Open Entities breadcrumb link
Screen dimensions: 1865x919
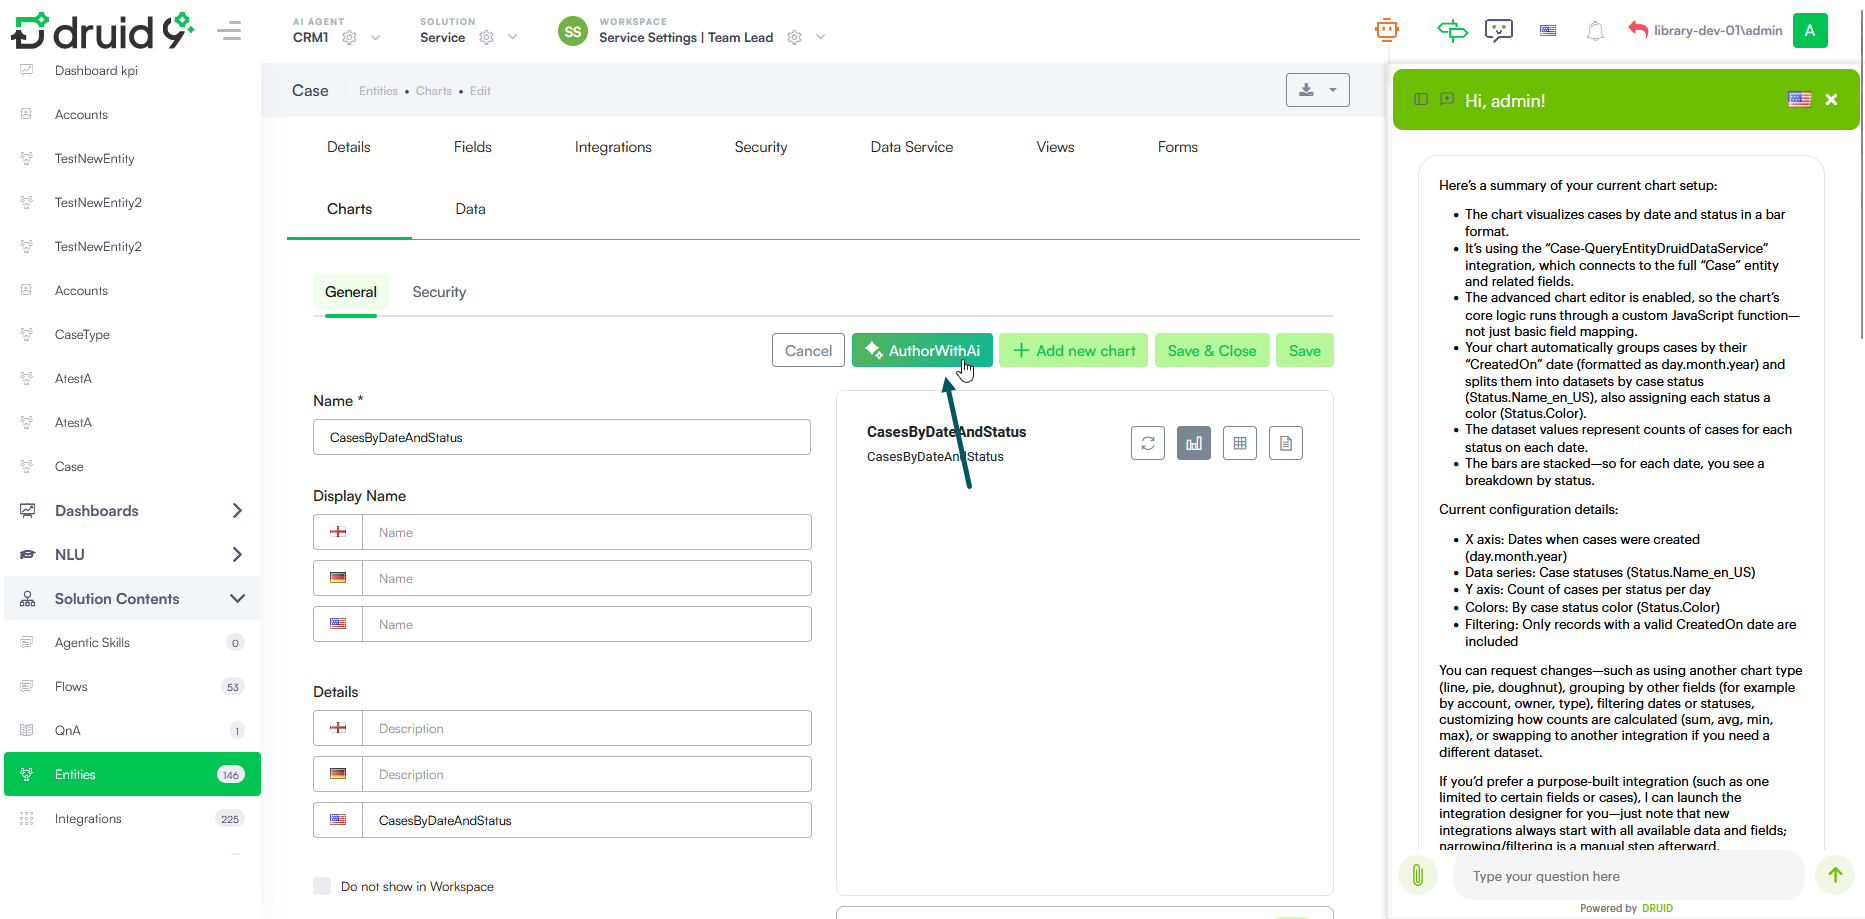(378, 91)
